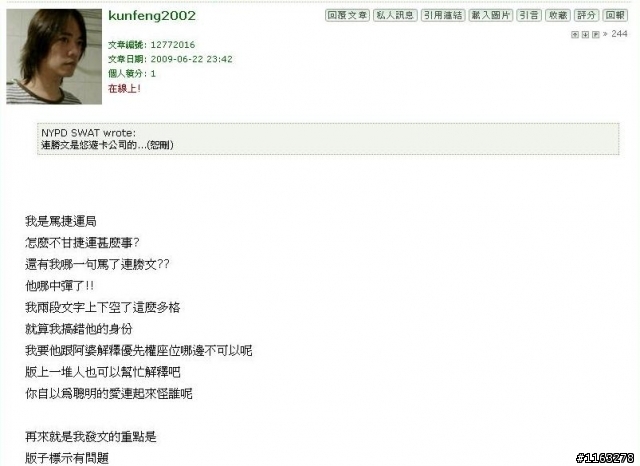Open 私人訊息 private message
This screenshot has height=466, width=640.
click(x=395, y=16)
